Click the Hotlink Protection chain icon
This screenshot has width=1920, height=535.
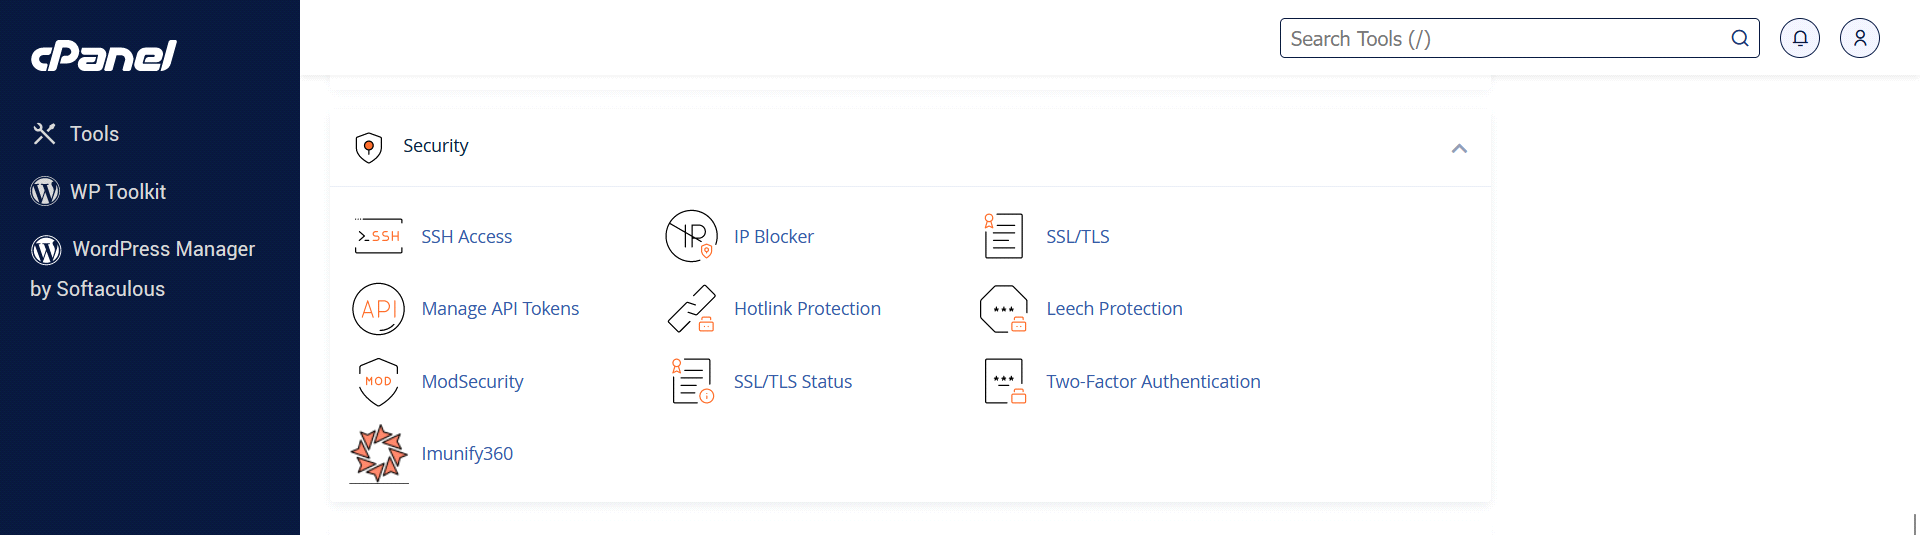tap(692, 309)
